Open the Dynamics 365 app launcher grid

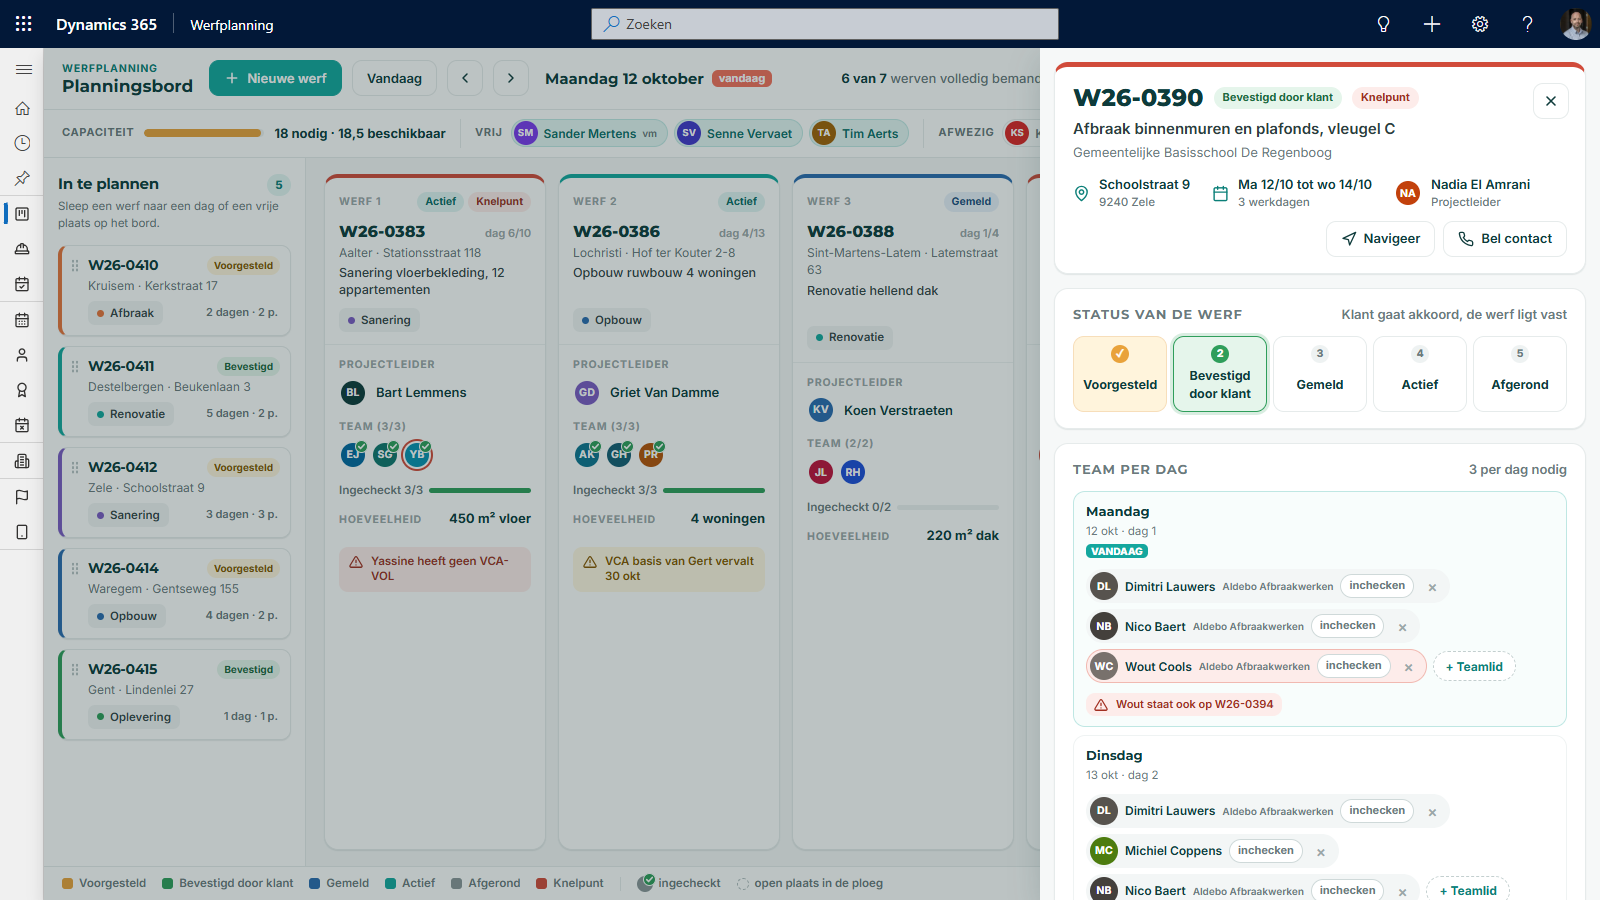pyautogui.click(x=24, y=24)
